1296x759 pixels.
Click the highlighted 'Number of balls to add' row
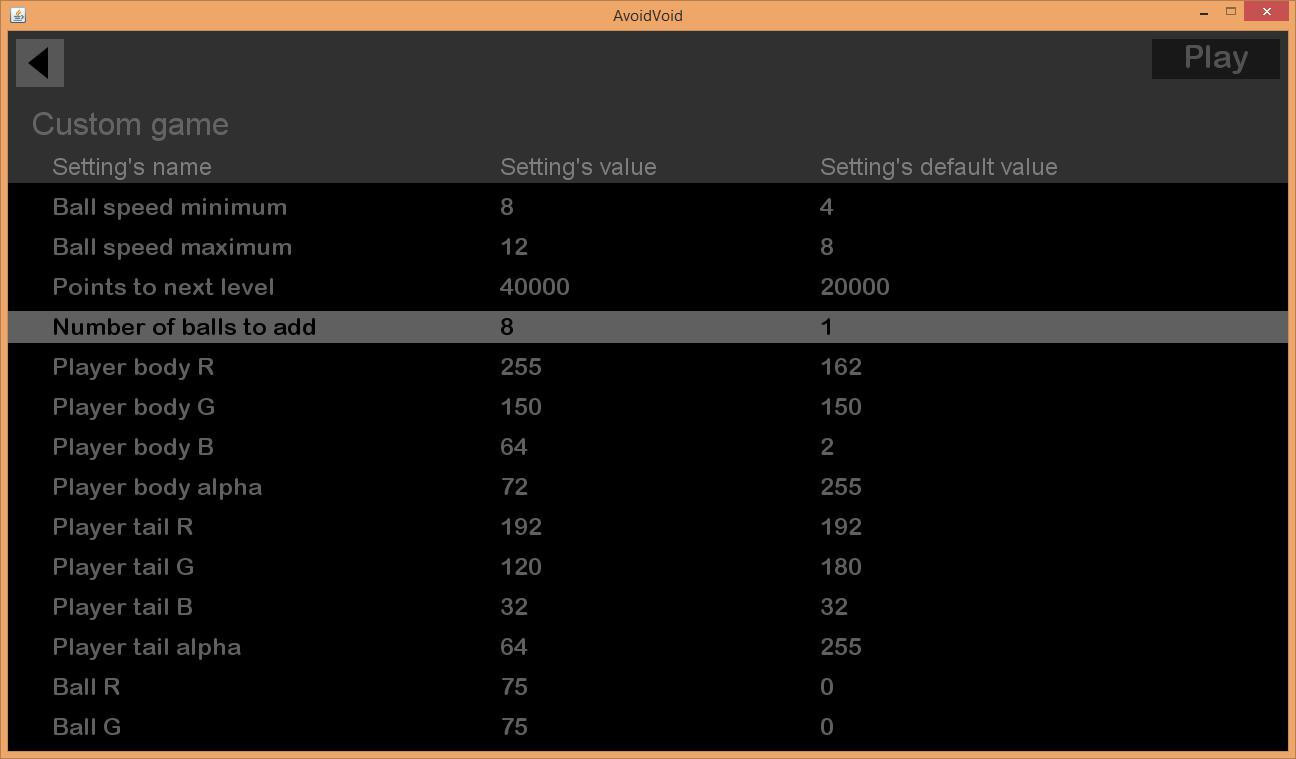(648, 327)
